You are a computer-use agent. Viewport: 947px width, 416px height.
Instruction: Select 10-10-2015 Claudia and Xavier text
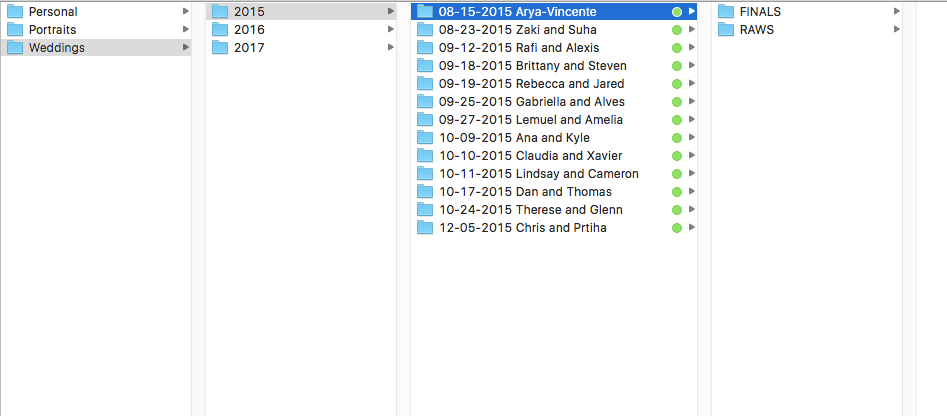tap(530, 156)
